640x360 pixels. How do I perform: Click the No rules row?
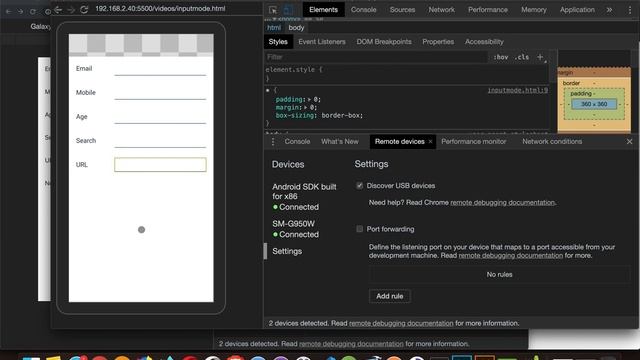(499, 274)
